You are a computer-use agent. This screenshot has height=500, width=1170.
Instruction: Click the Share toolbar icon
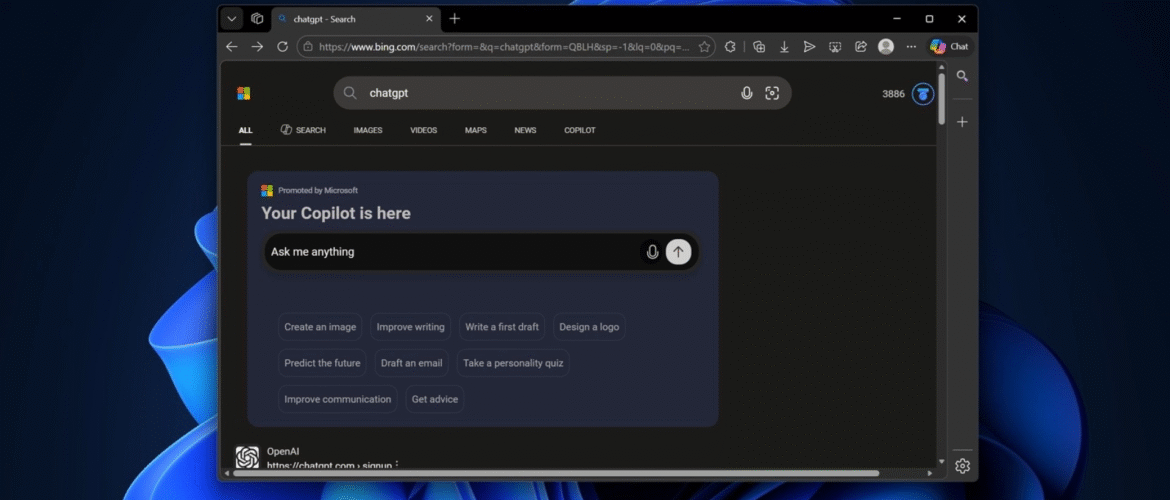pyautogui.click(x=860, y=46)
